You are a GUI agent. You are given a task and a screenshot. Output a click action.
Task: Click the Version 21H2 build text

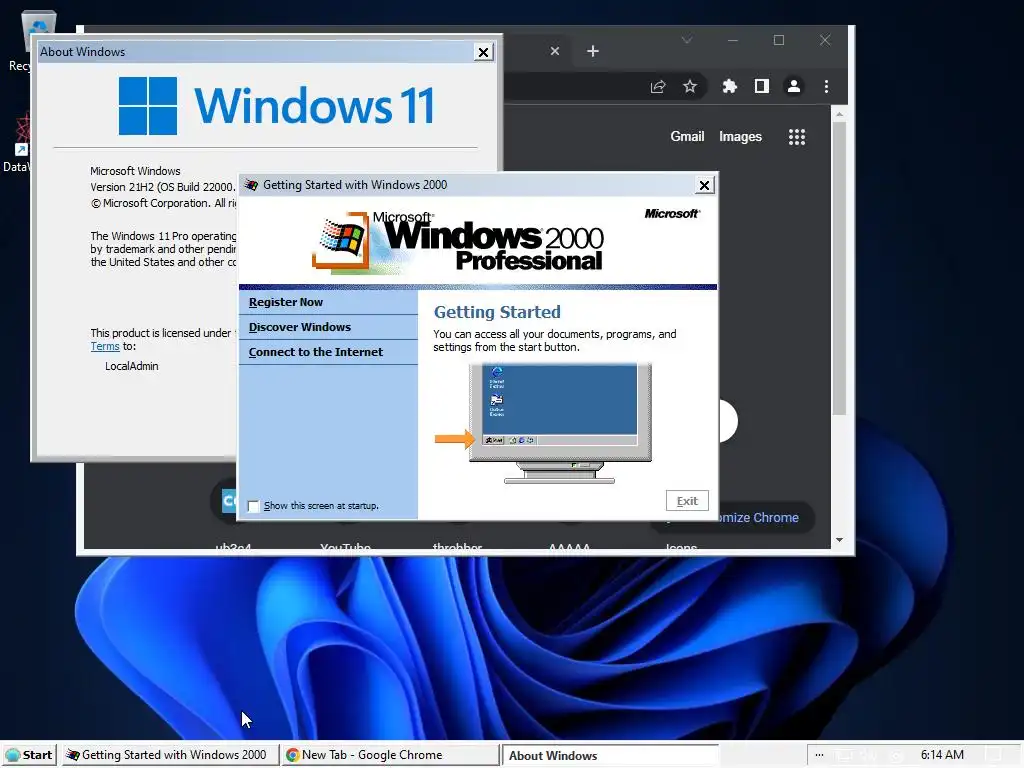162,187
